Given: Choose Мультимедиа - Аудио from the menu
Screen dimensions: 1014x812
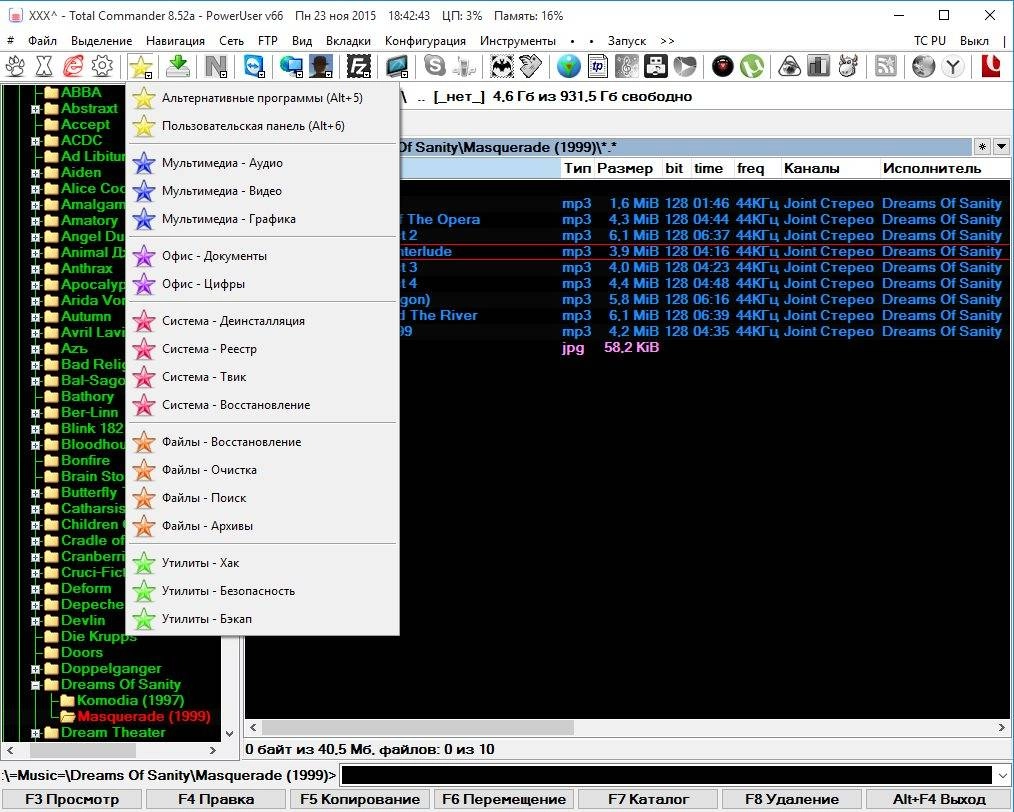Looking at the screenshot, I should pyautogui.click(x=263, y=163).
